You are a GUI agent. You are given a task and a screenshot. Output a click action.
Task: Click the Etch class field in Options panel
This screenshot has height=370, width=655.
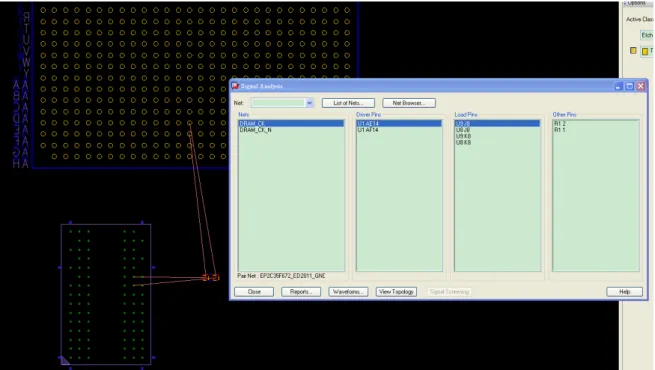647,35
